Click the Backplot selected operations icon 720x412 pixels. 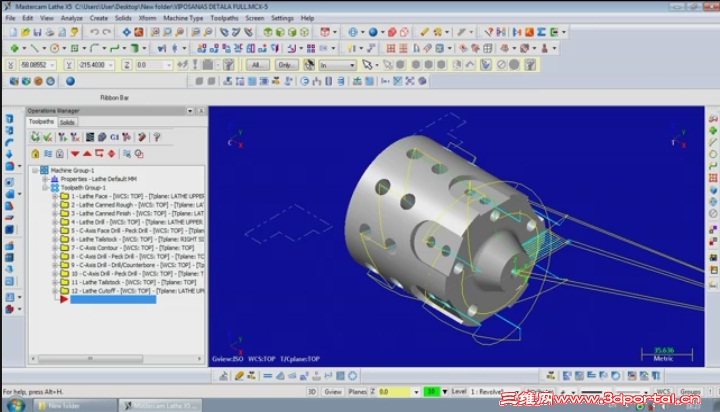90,137
